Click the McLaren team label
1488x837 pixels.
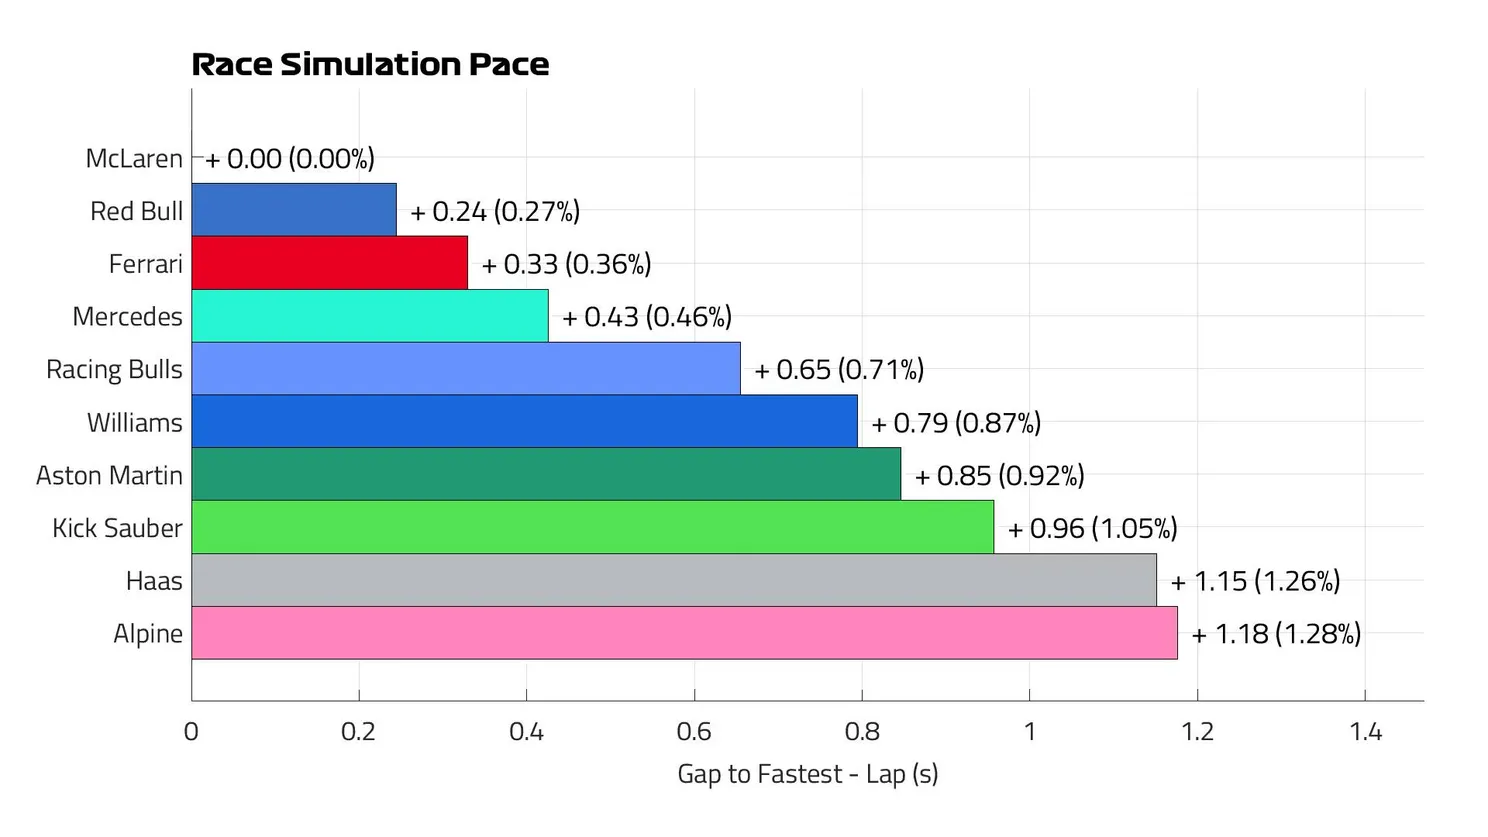tap(134, 159)
